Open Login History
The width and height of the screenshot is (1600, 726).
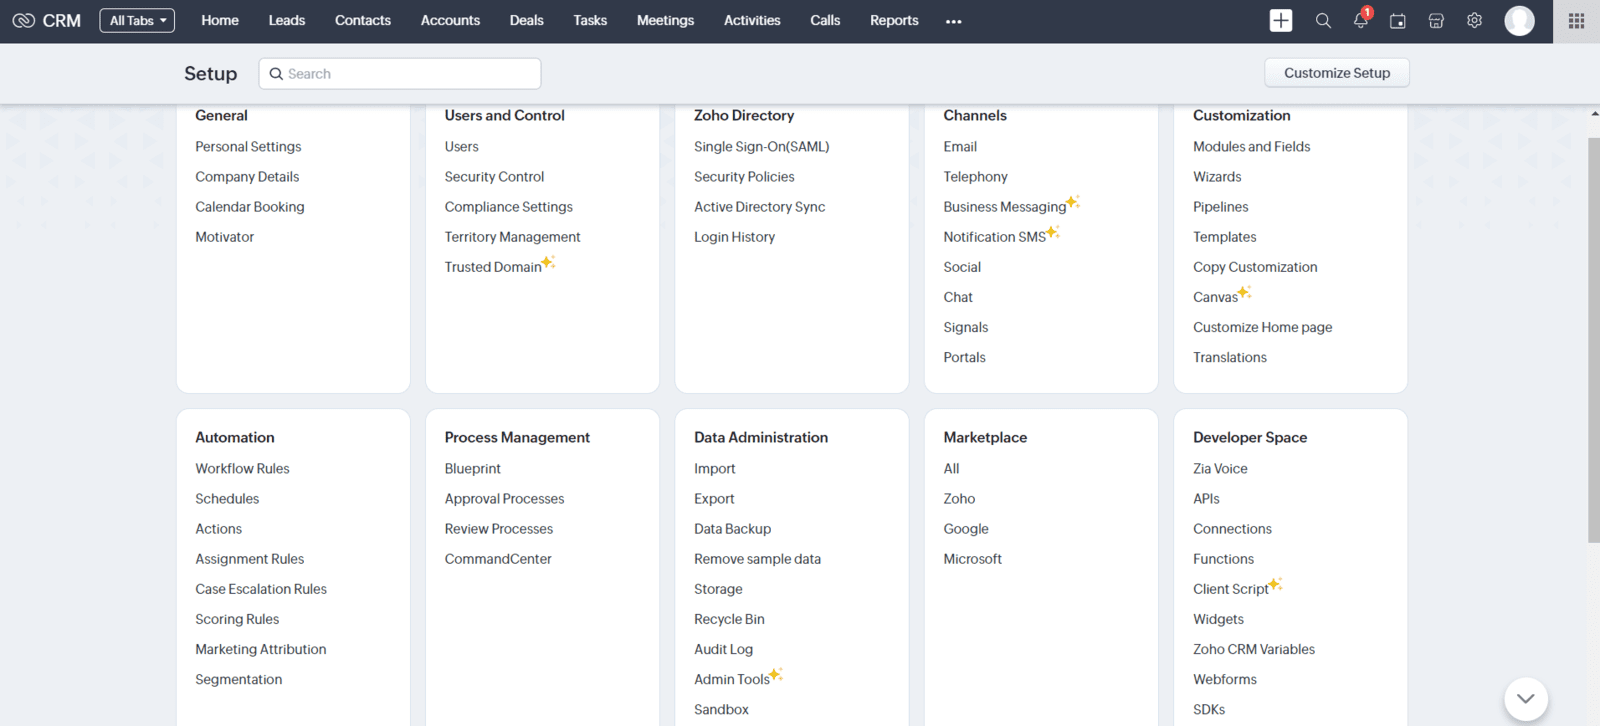coord(734,237)
